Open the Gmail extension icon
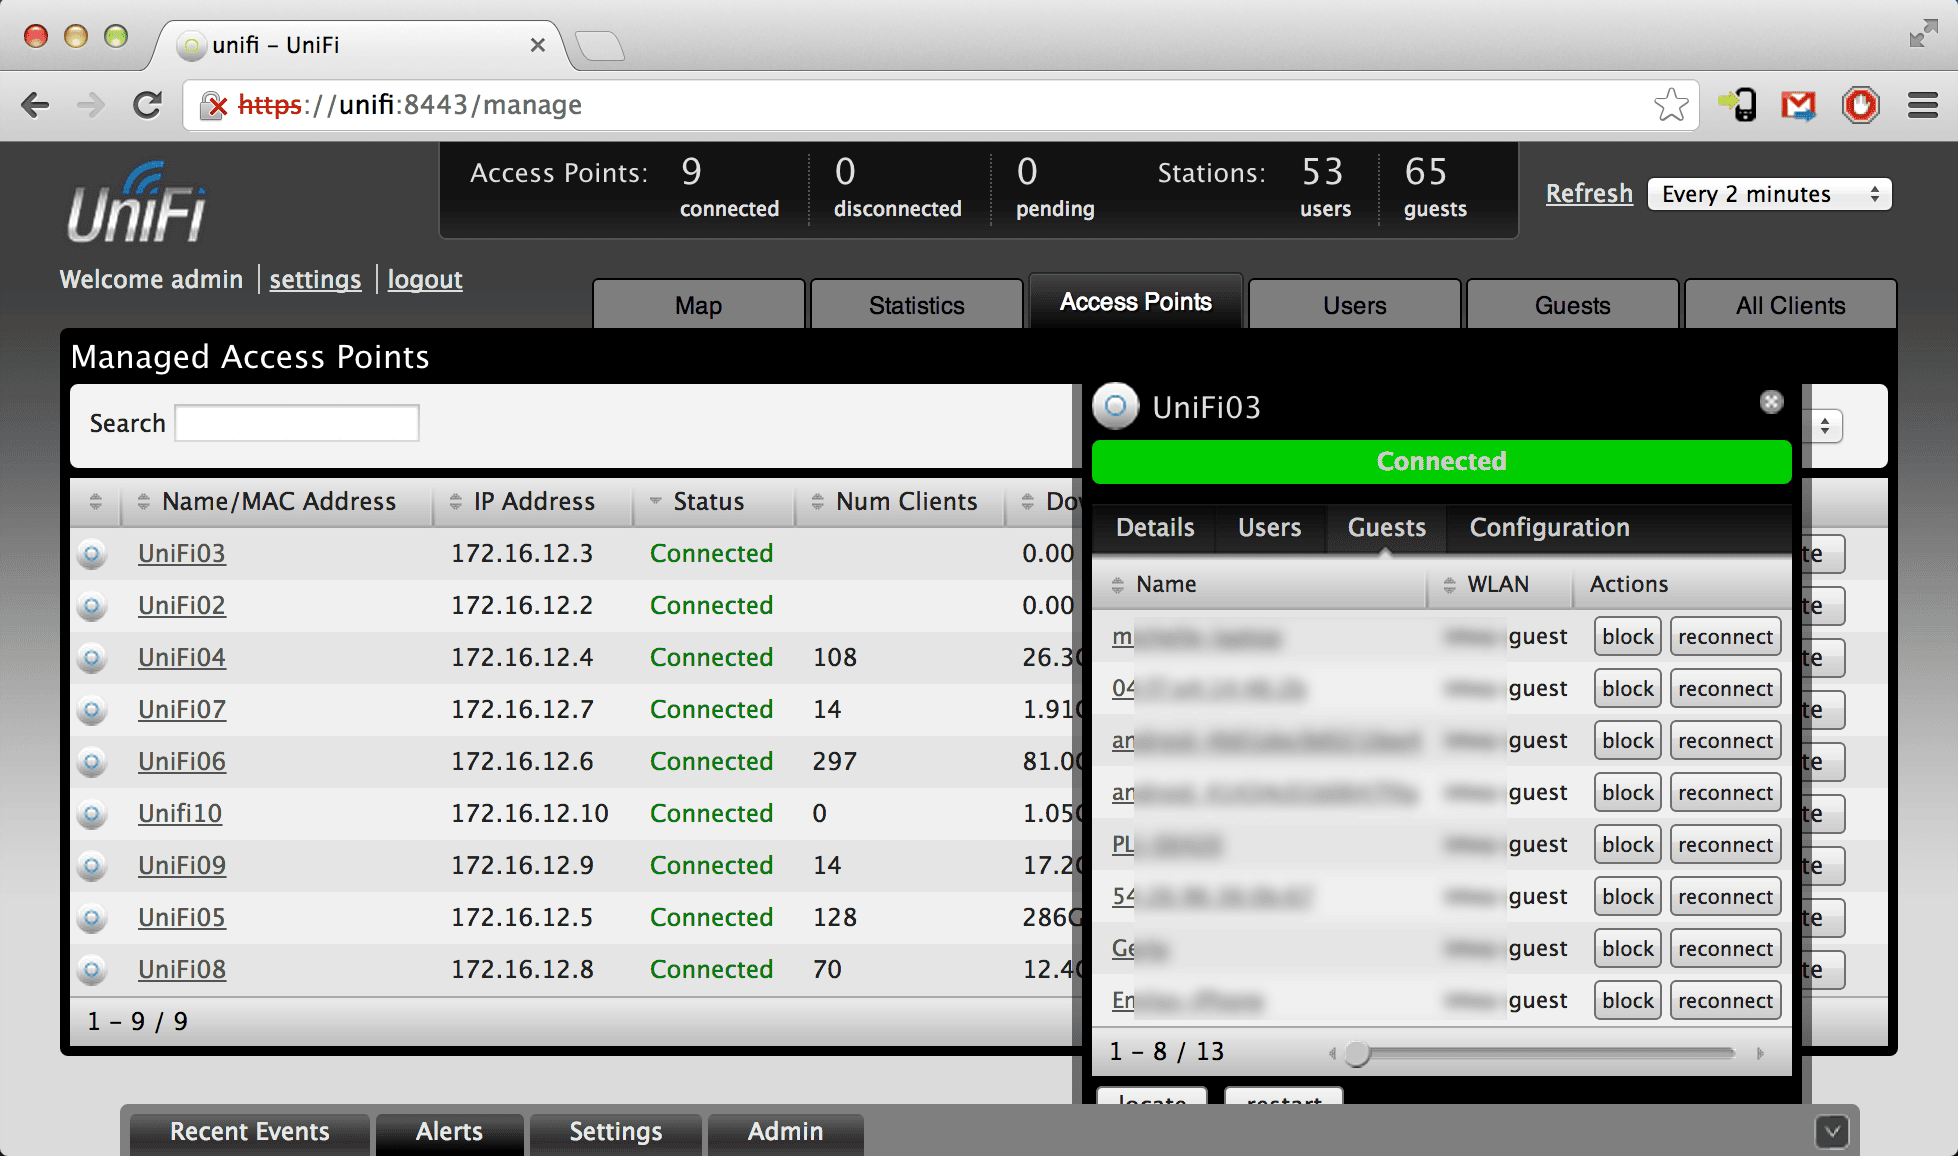 pyautogui.click(x=1798, y=105)
